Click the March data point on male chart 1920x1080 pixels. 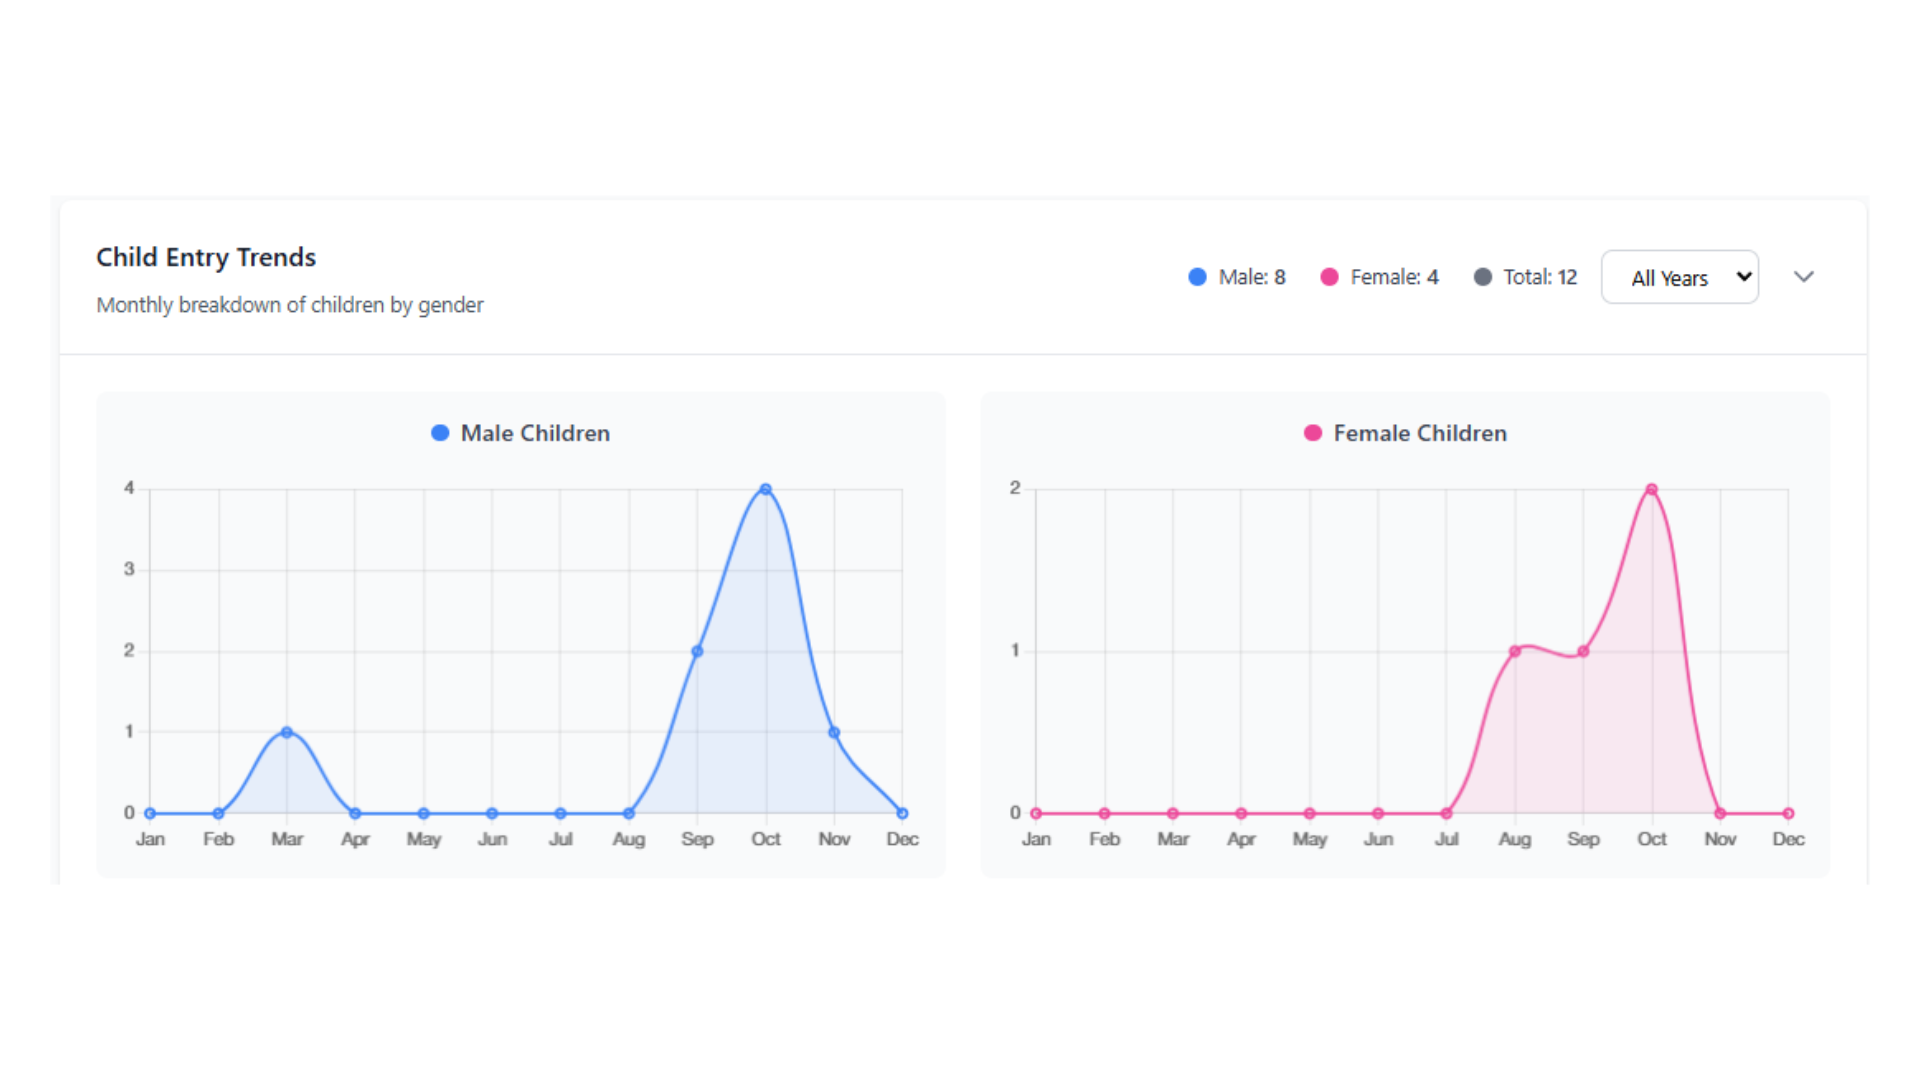(287, 731)
